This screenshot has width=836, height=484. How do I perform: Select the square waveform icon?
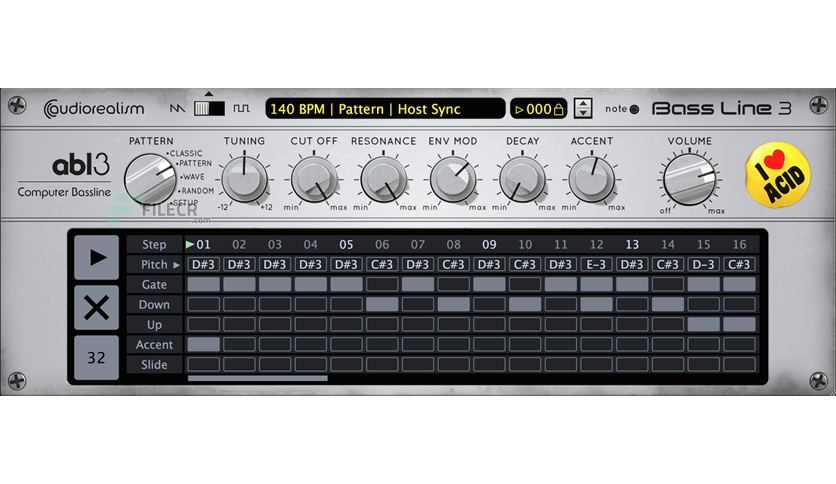[241, 109]
